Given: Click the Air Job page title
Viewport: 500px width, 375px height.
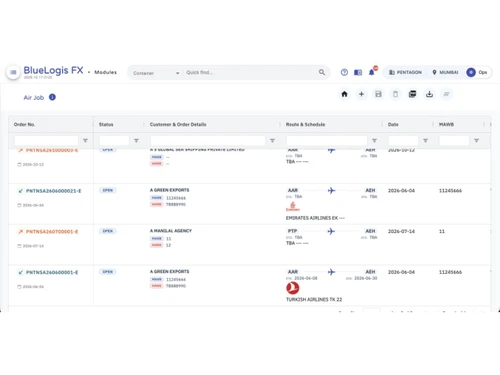Looking at the screenshot, I should pyautogui.click(x=34, y=98).
